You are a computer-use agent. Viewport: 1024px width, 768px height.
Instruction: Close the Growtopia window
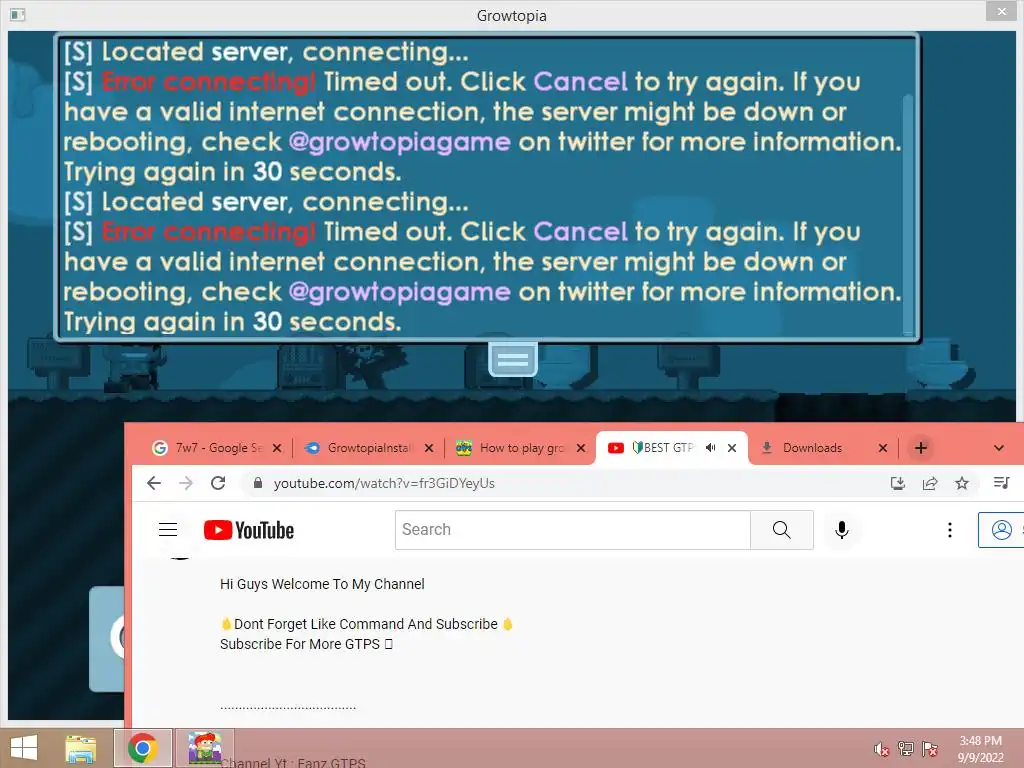(x=1002, y=11)
